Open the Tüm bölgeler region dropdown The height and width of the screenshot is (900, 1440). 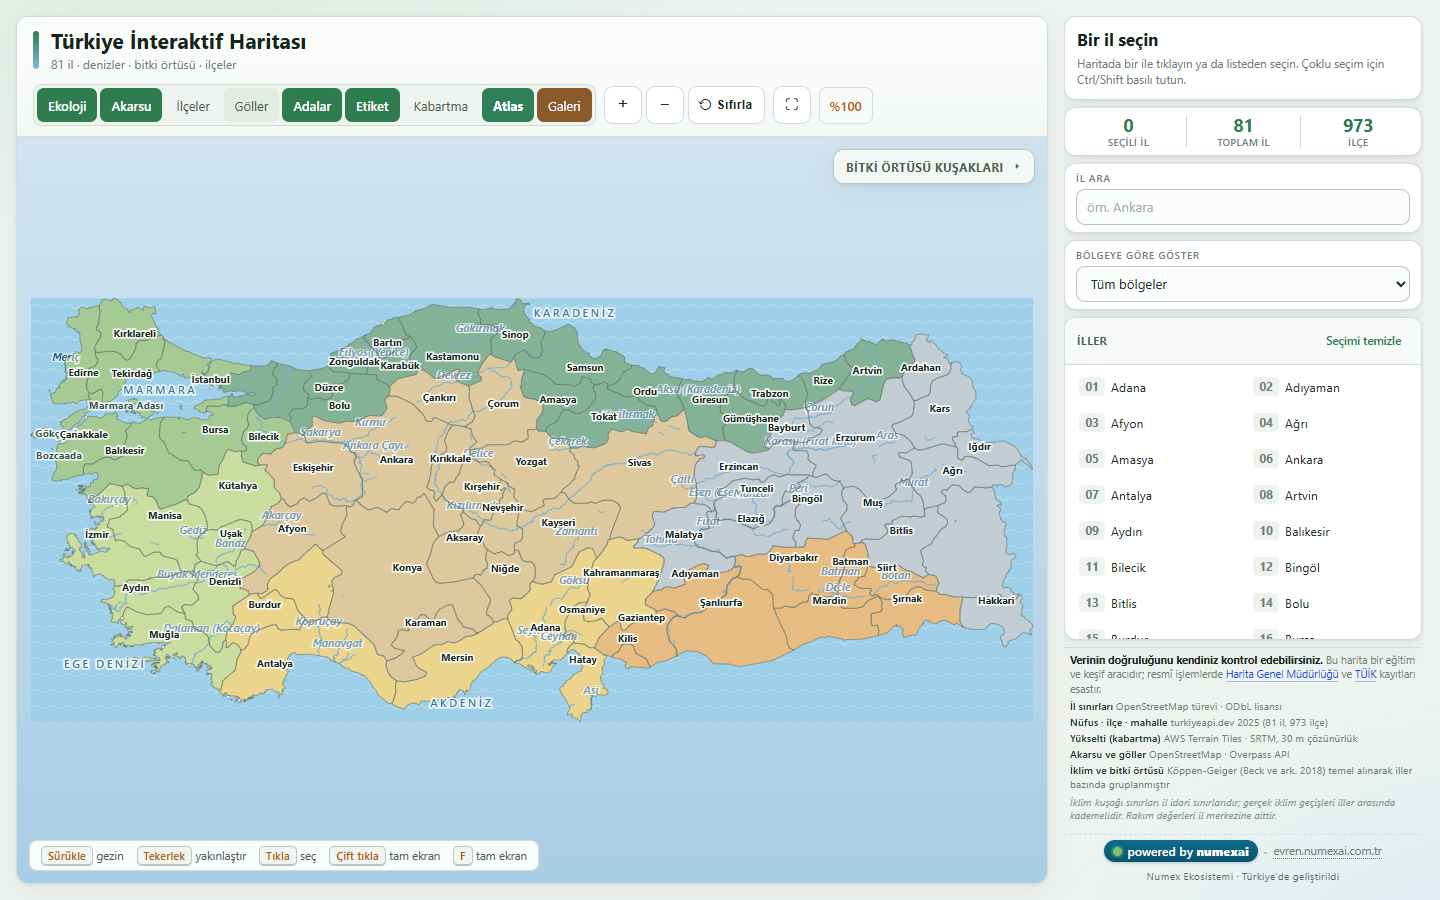coord(1243,284)
